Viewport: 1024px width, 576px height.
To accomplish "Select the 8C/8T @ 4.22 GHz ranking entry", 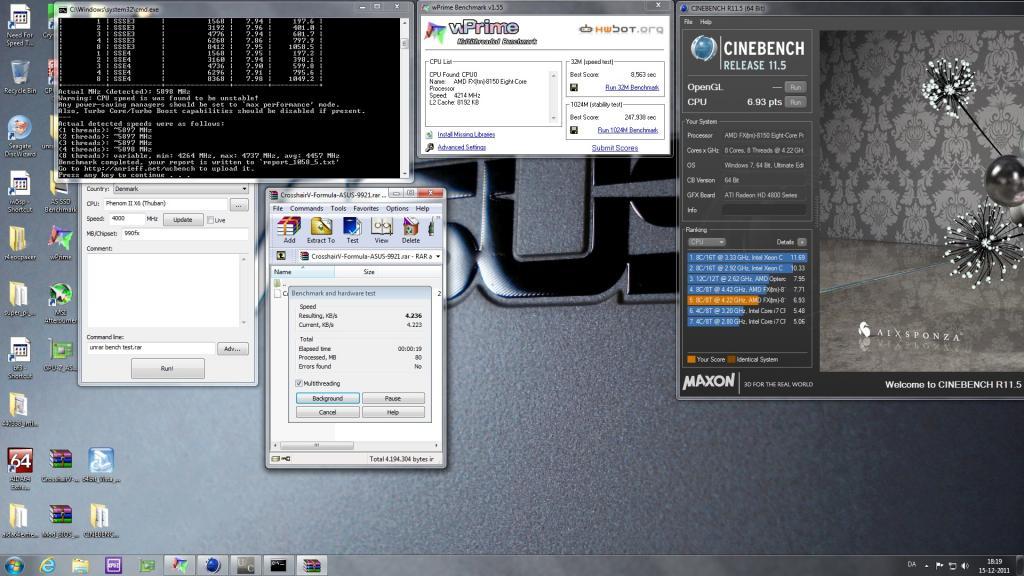I will tap(747, 300).
